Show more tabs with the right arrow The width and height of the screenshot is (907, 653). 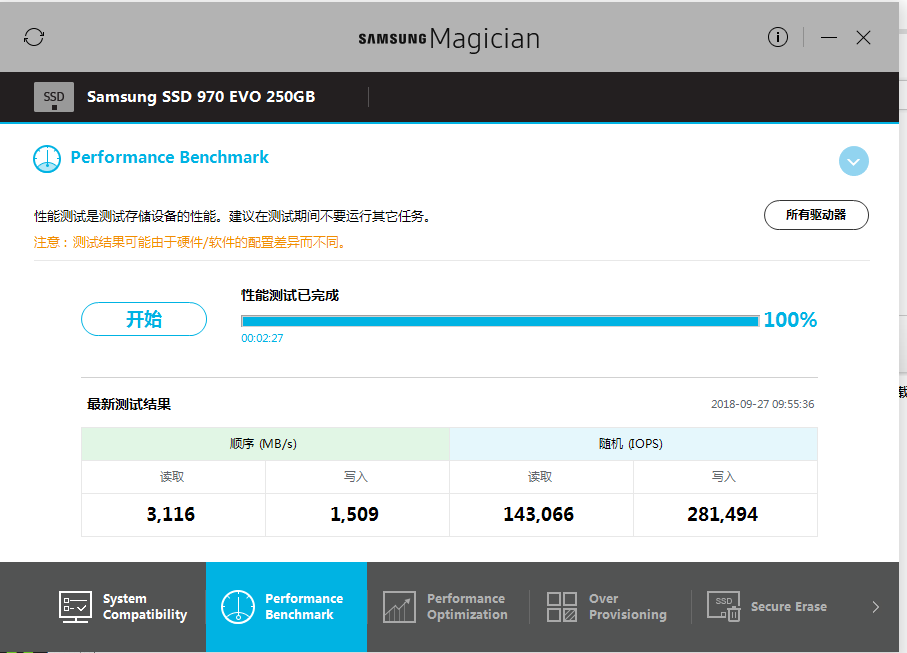pos(875,607)
